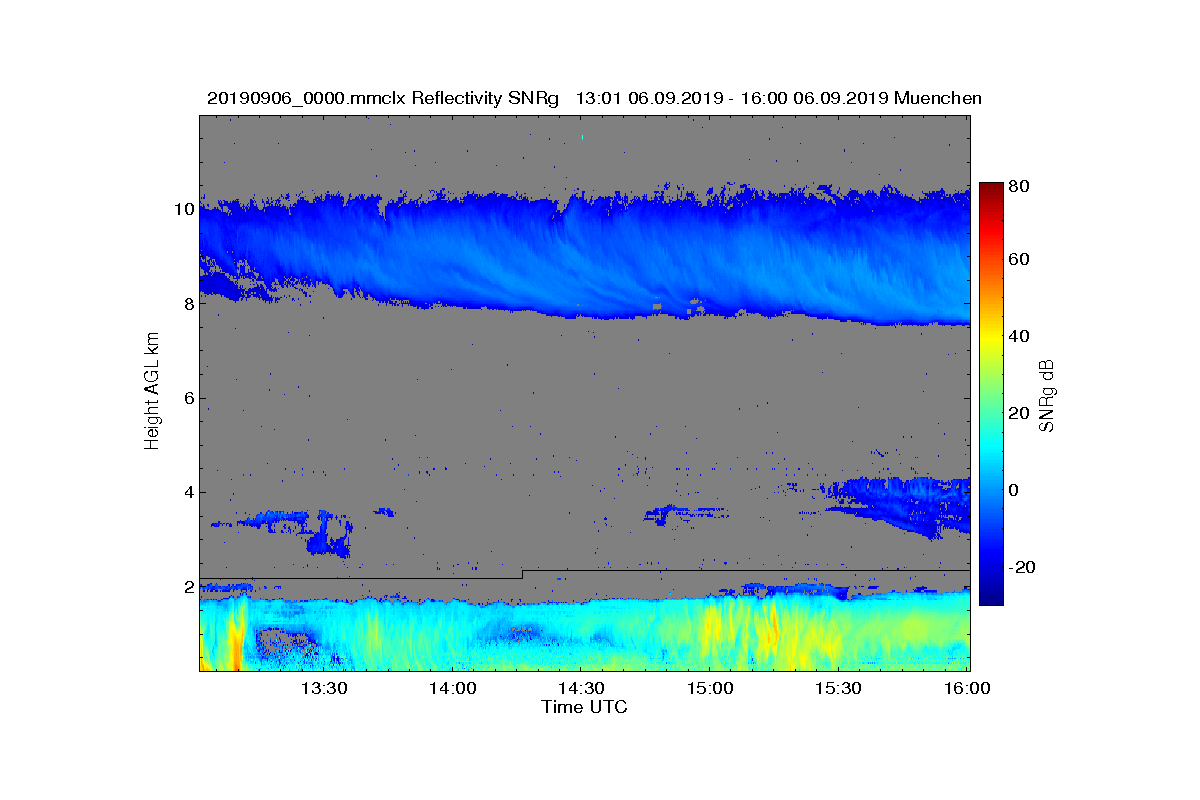Click the colorbar tick label 60
The image size is (1200, 800).
tap(1020, 260)
